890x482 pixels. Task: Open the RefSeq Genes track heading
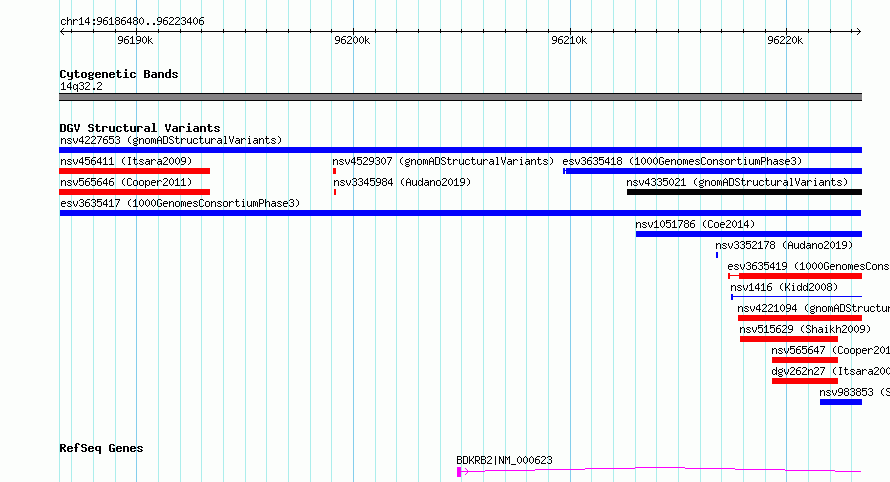pyautogui.click(x=101, y=448)
